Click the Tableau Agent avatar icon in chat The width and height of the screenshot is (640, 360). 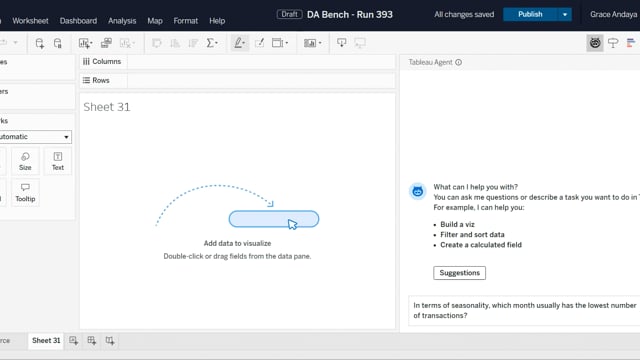click(418, 191)
